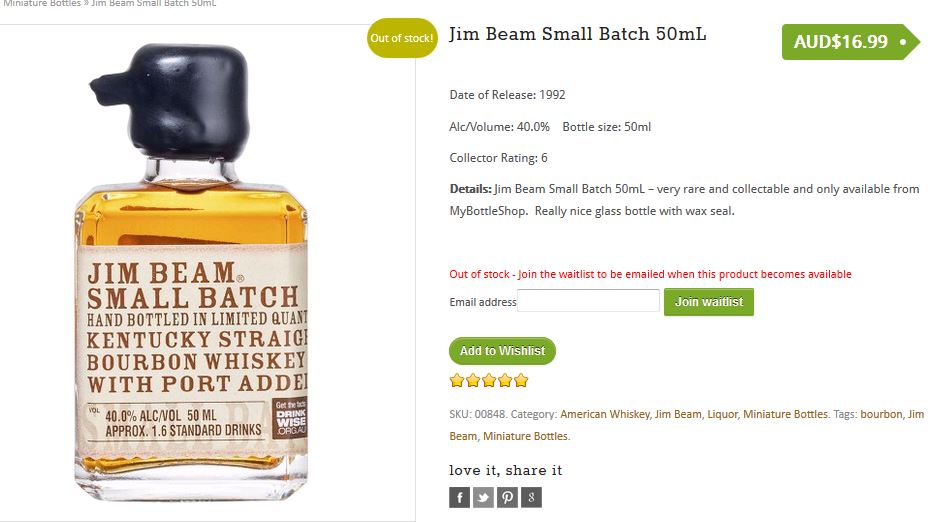Viewport: 933px width, 522px height.
Task: Share product via Google Plus icon
Action: pos(531,497)
